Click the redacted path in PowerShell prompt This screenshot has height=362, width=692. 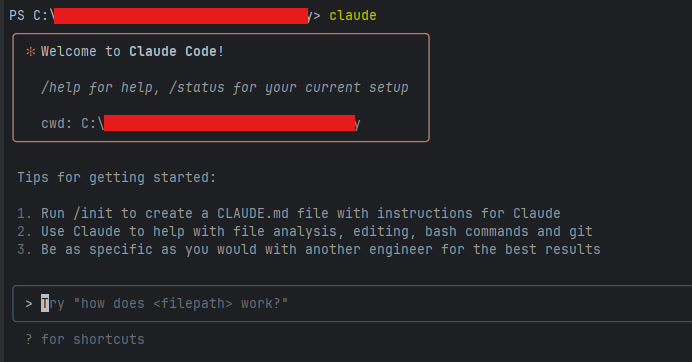(181, 15)
